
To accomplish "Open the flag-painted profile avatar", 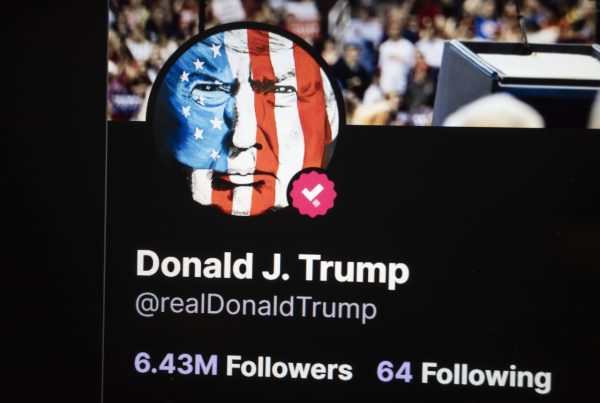I will (246, 121).
